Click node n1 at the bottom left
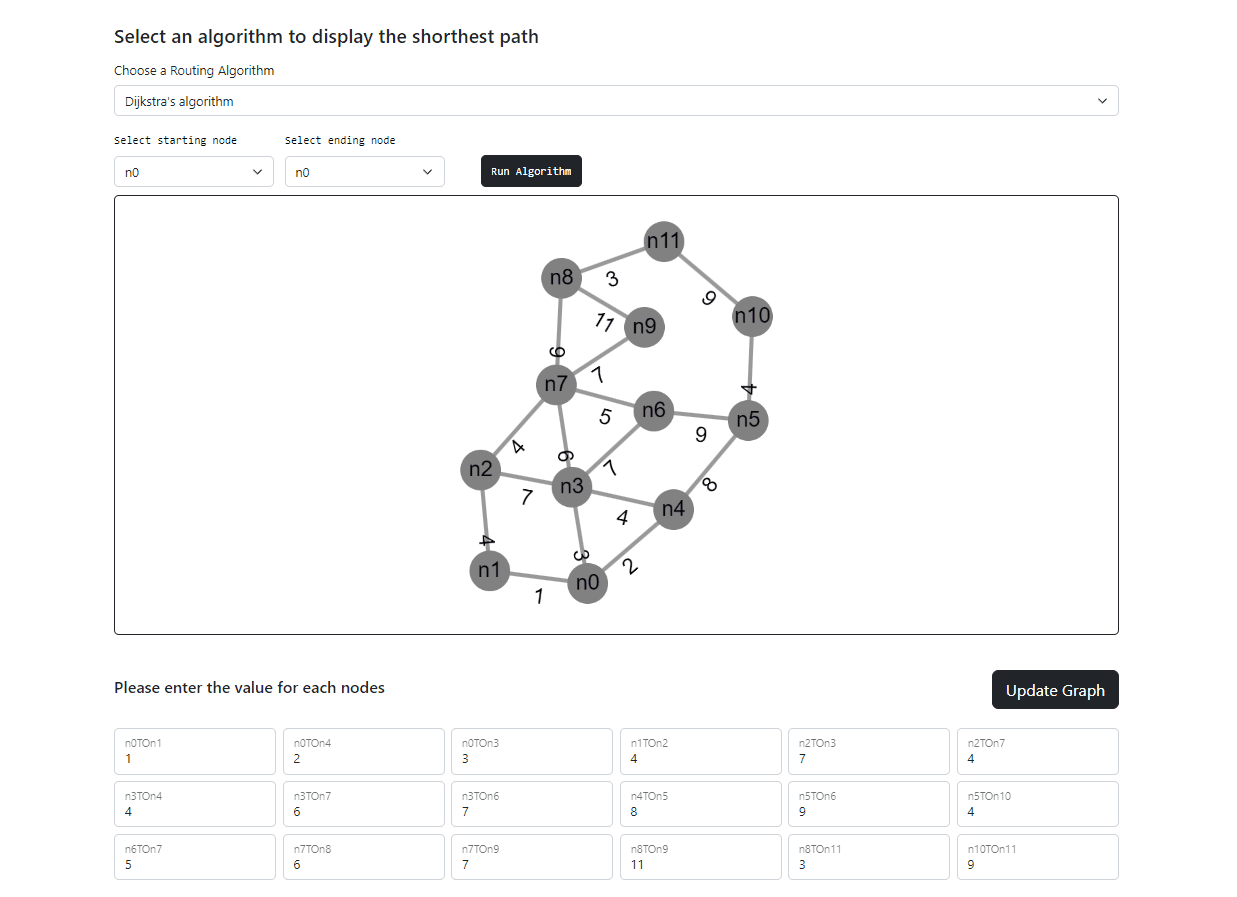1237x897 pixels. (489, 570)
